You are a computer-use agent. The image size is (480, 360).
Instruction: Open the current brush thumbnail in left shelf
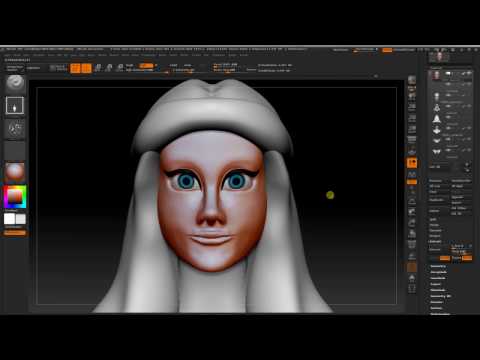click(x=15, y=83)
